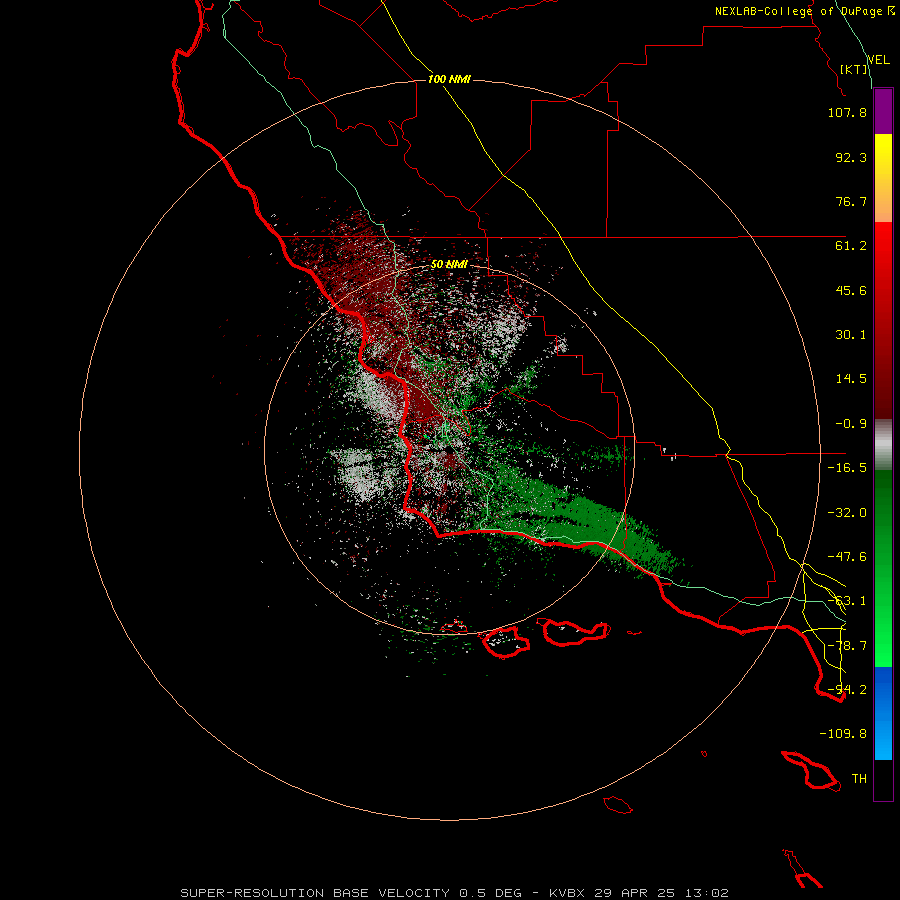The image size is (900, 900).
Task: Select the -16.5 legend value
Action: coord(847,468)
